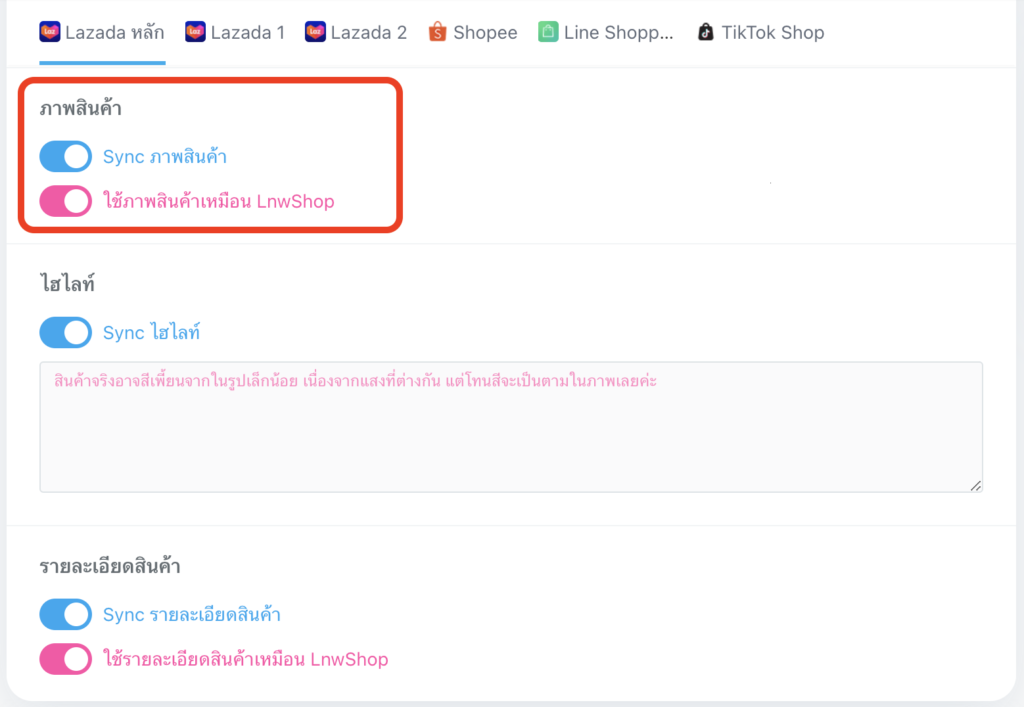The width and height of the screenshot is (1024, 707).
Task: Open the Line Shopp... tab label
Action: (618, 32)
